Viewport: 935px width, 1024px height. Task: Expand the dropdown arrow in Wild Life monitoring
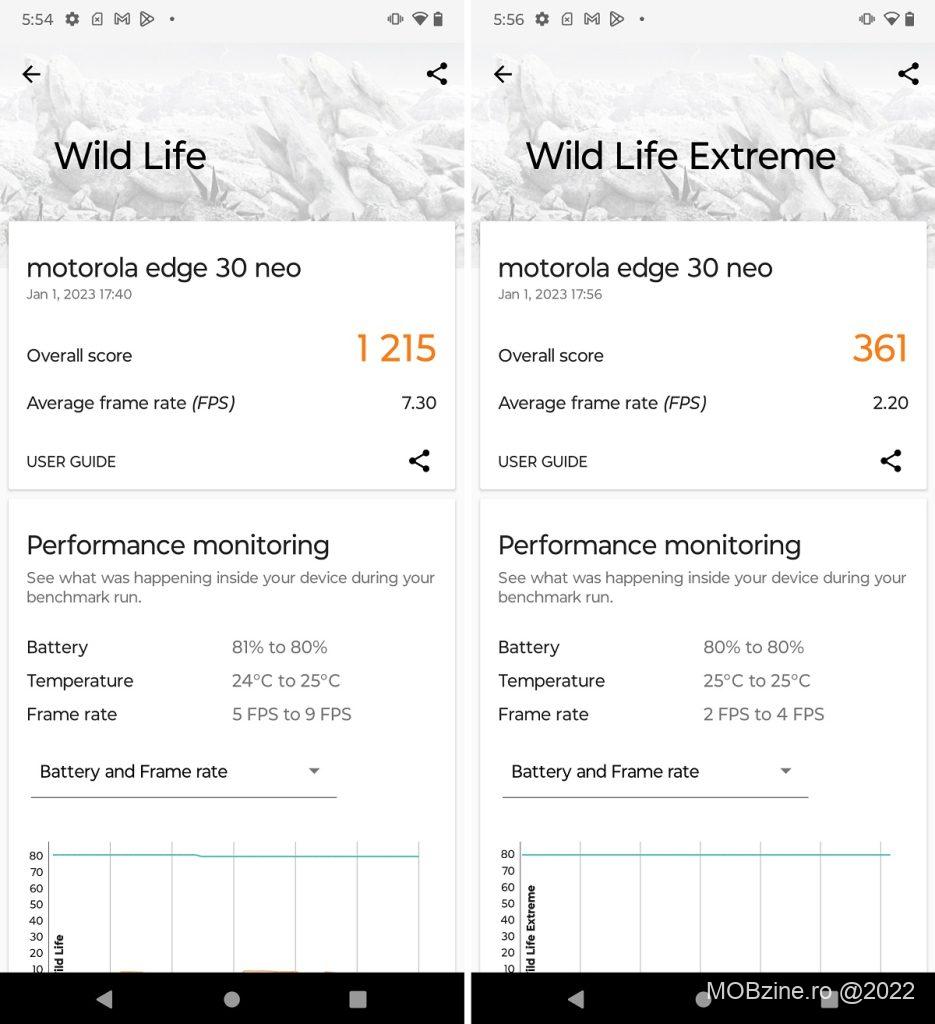pos(314,771)
